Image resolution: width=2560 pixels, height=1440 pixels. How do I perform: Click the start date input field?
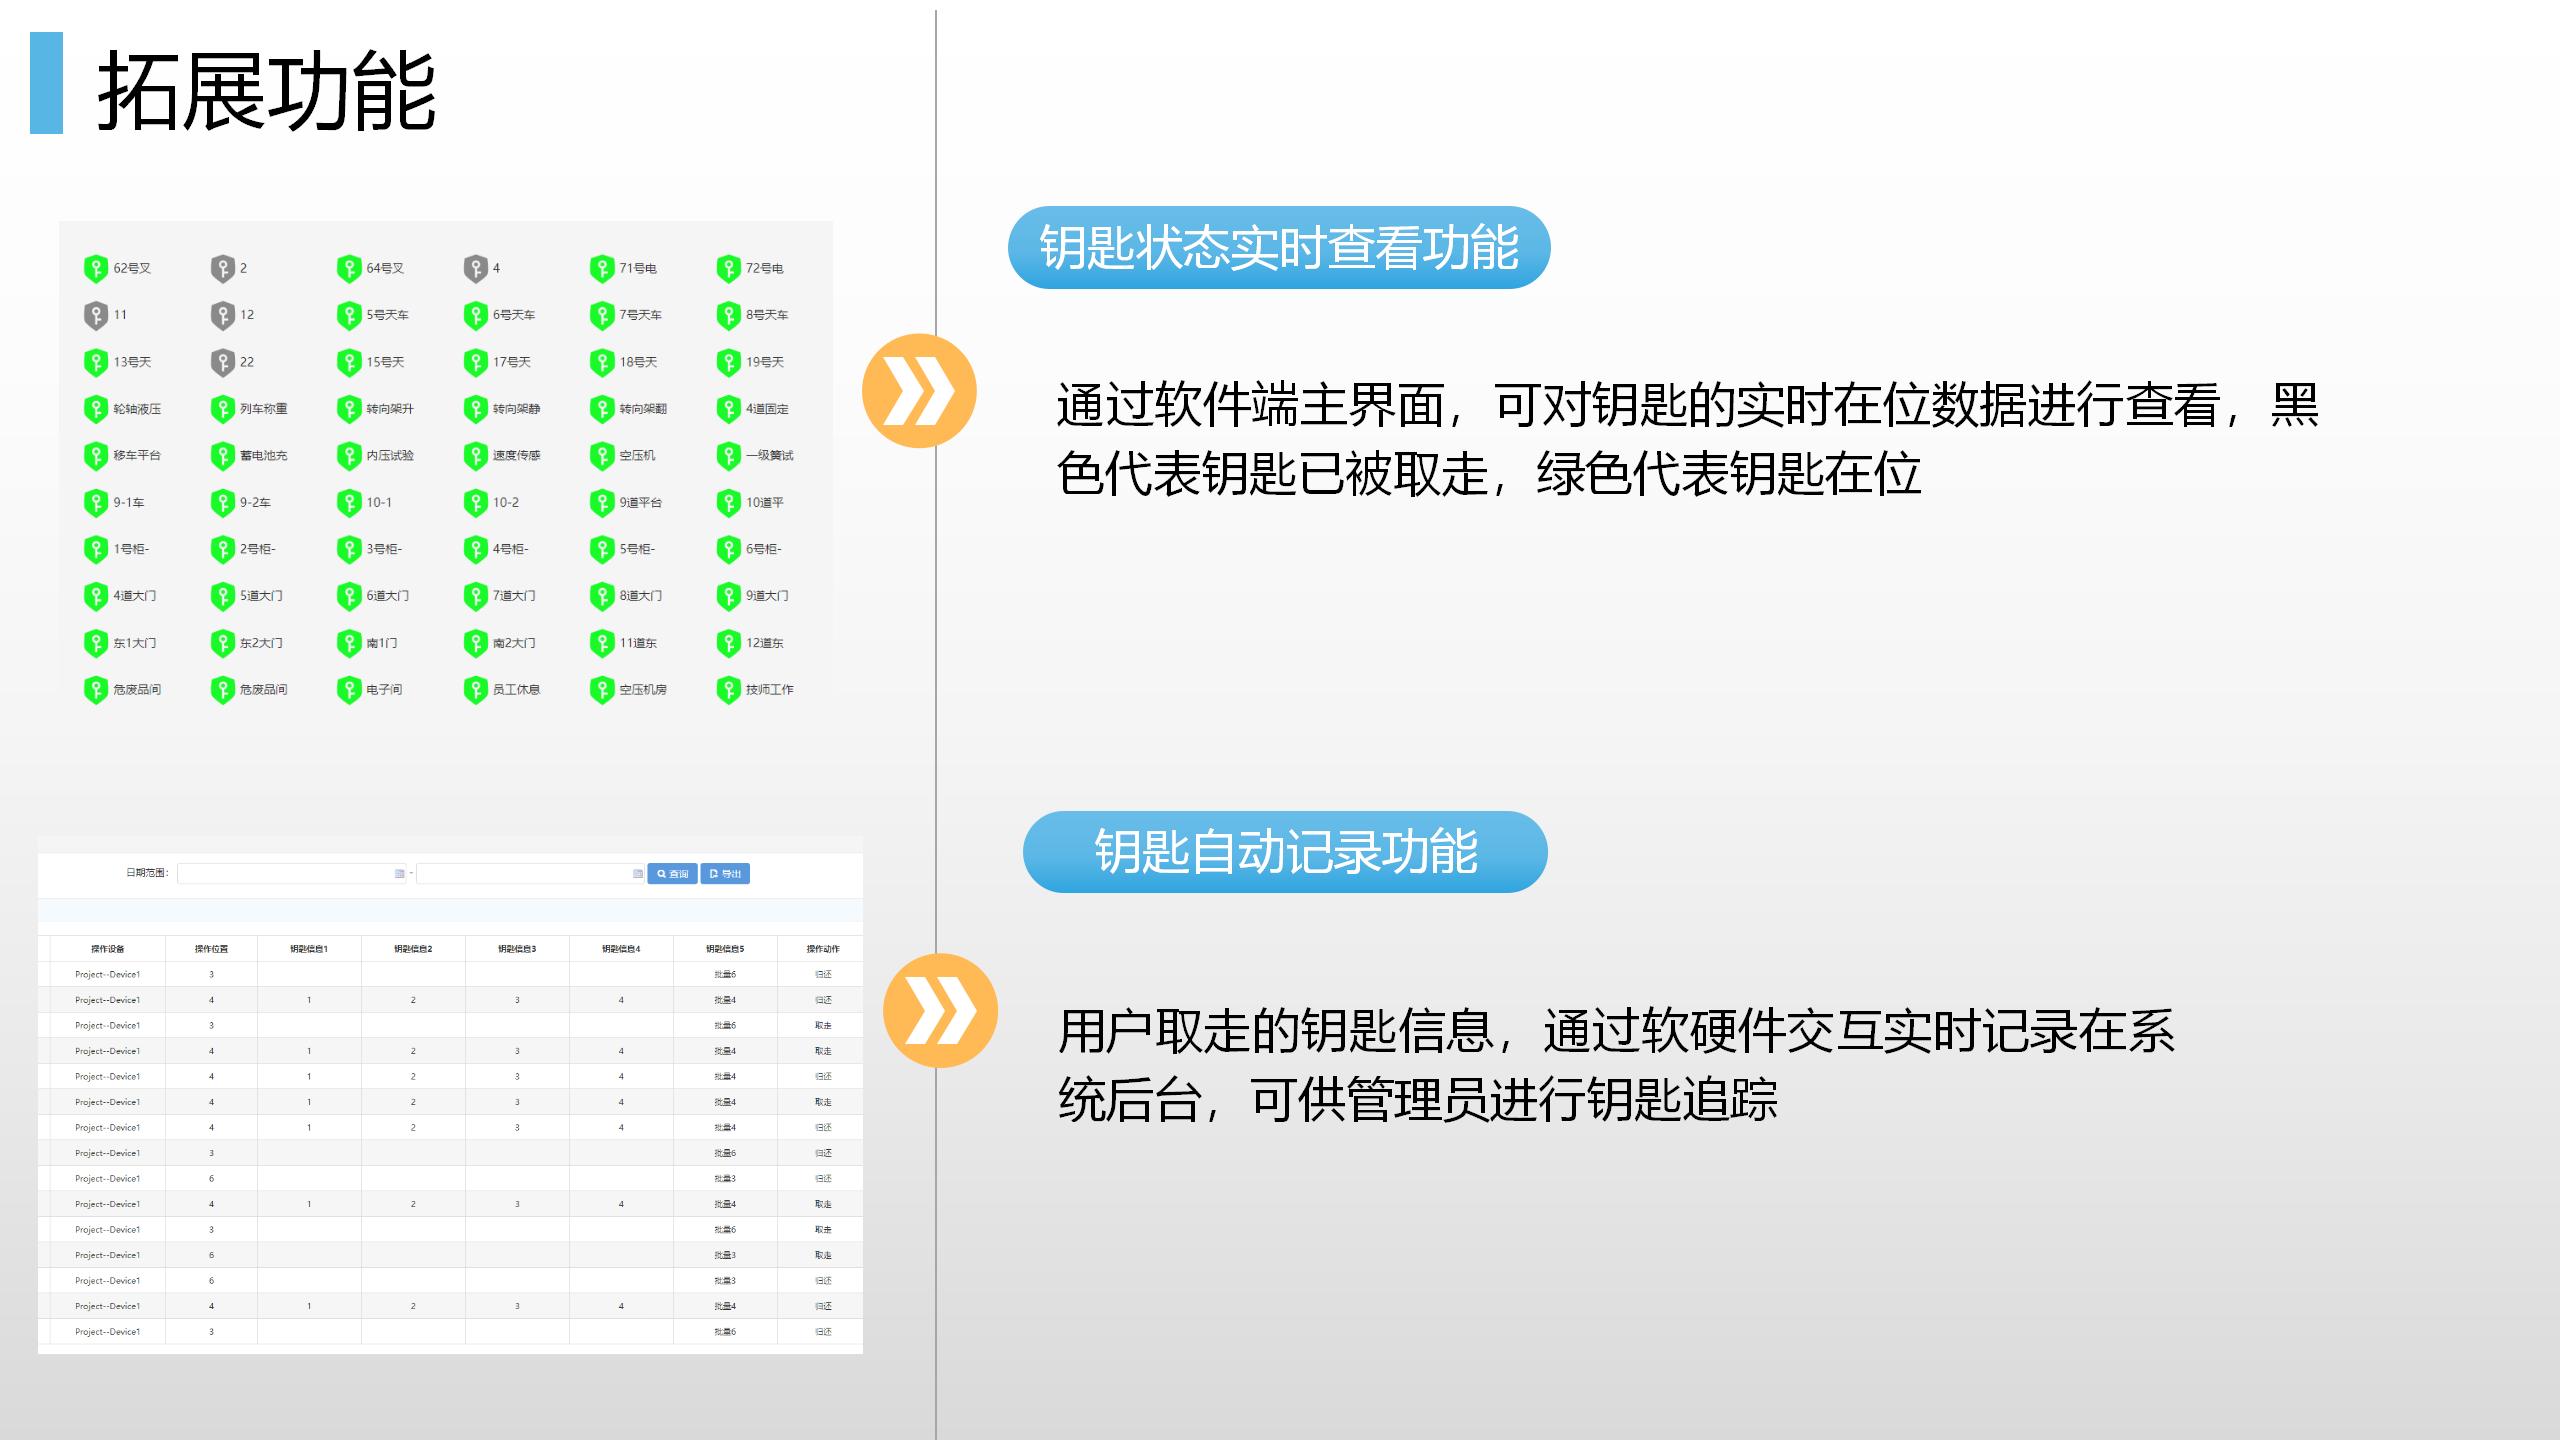pos(285,874)
